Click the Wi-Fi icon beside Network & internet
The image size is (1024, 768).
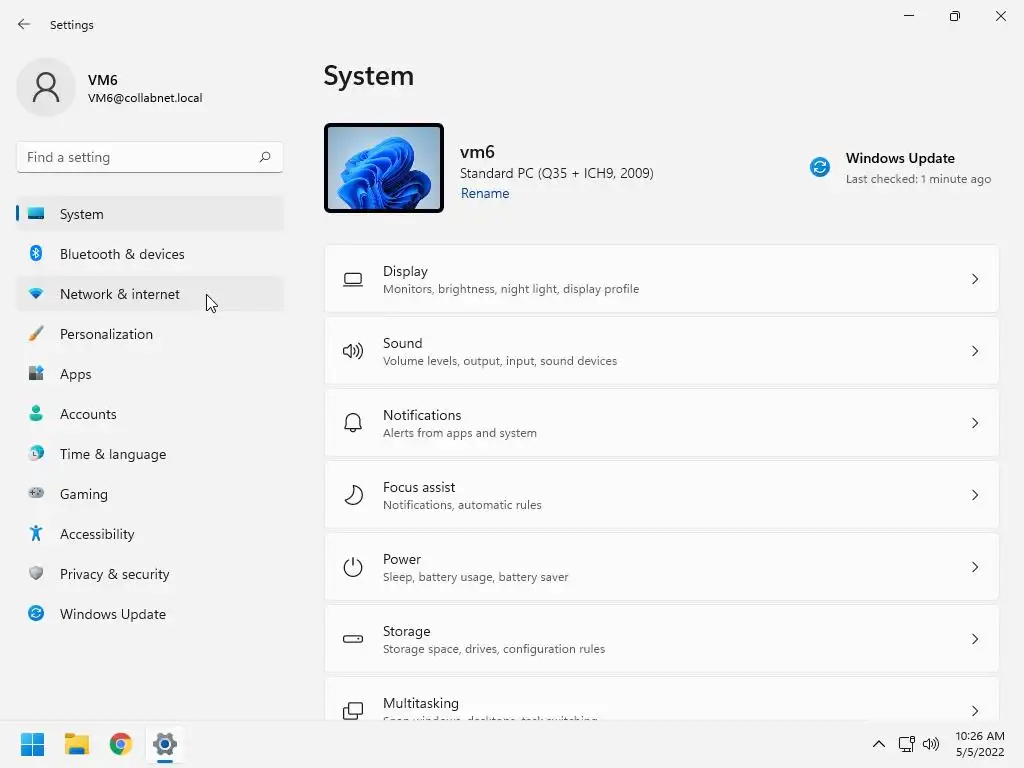(36, 294)
